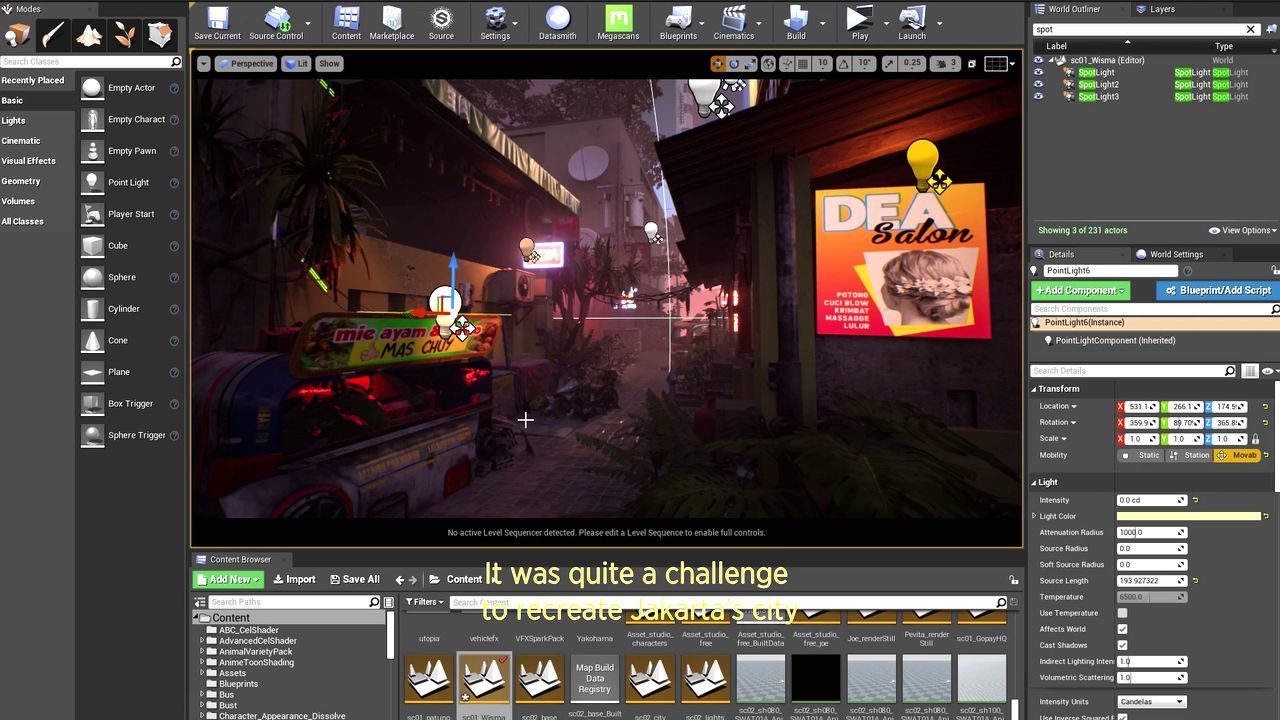The height and width of the screenshot is (720, 1280).
Task: Click the Save Current toolbar icon
Action: [217, 22]
